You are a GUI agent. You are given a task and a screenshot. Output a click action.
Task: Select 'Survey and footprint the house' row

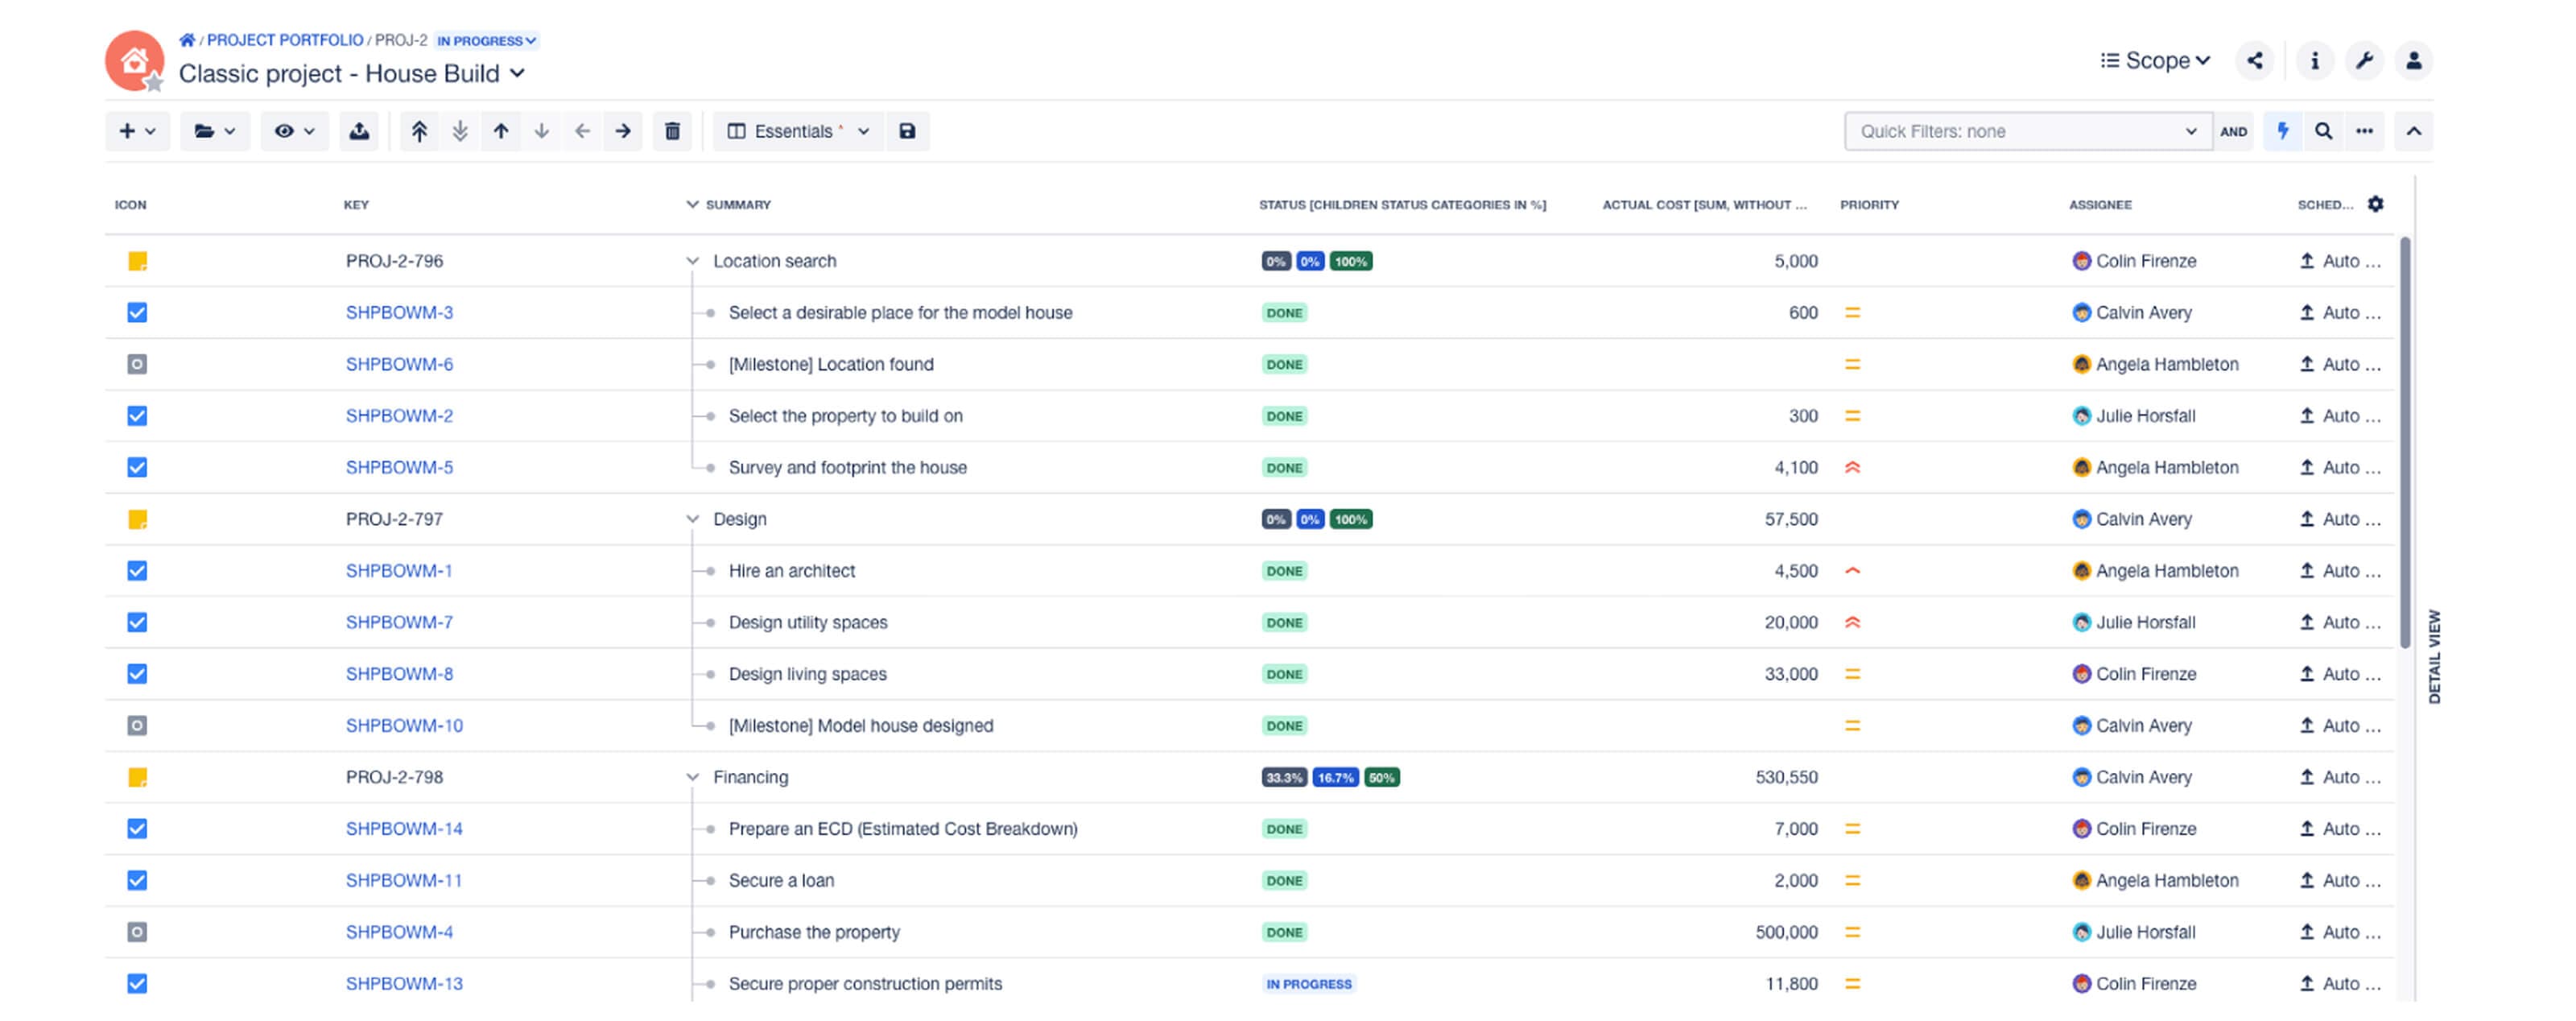[1250, 468]
